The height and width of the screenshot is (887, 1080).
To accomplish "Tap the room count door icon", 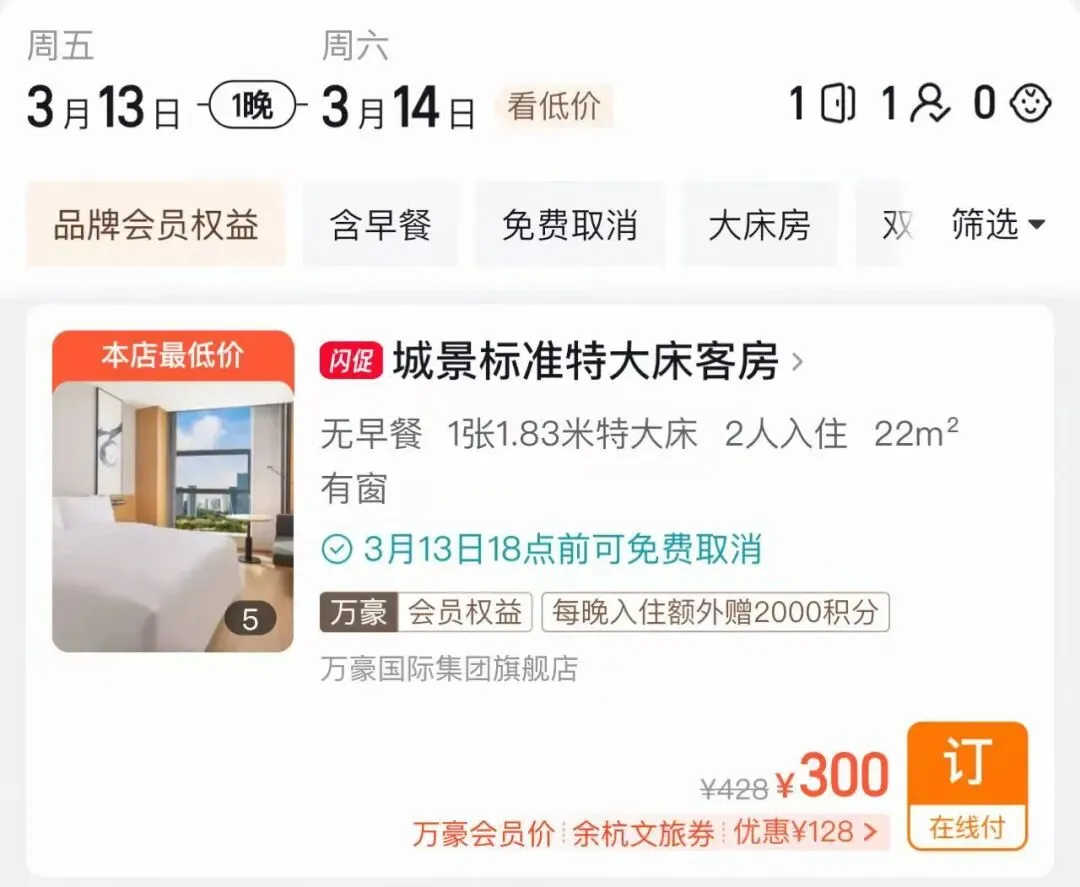I will 838,104.
